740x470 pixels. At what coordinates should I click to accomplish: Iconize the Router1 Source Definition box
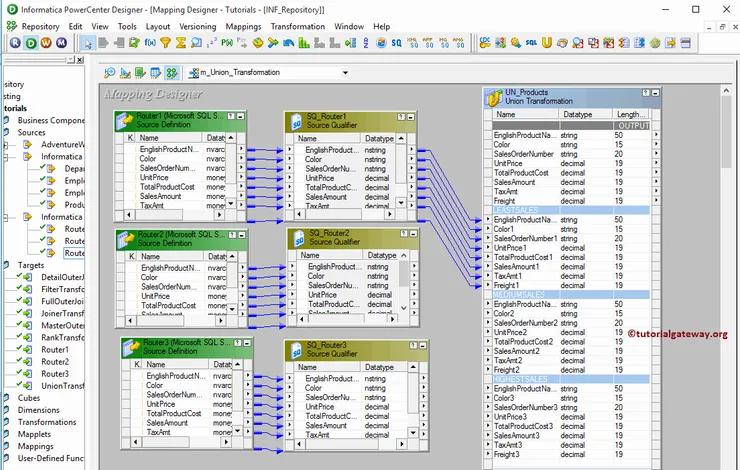(241, 116)
